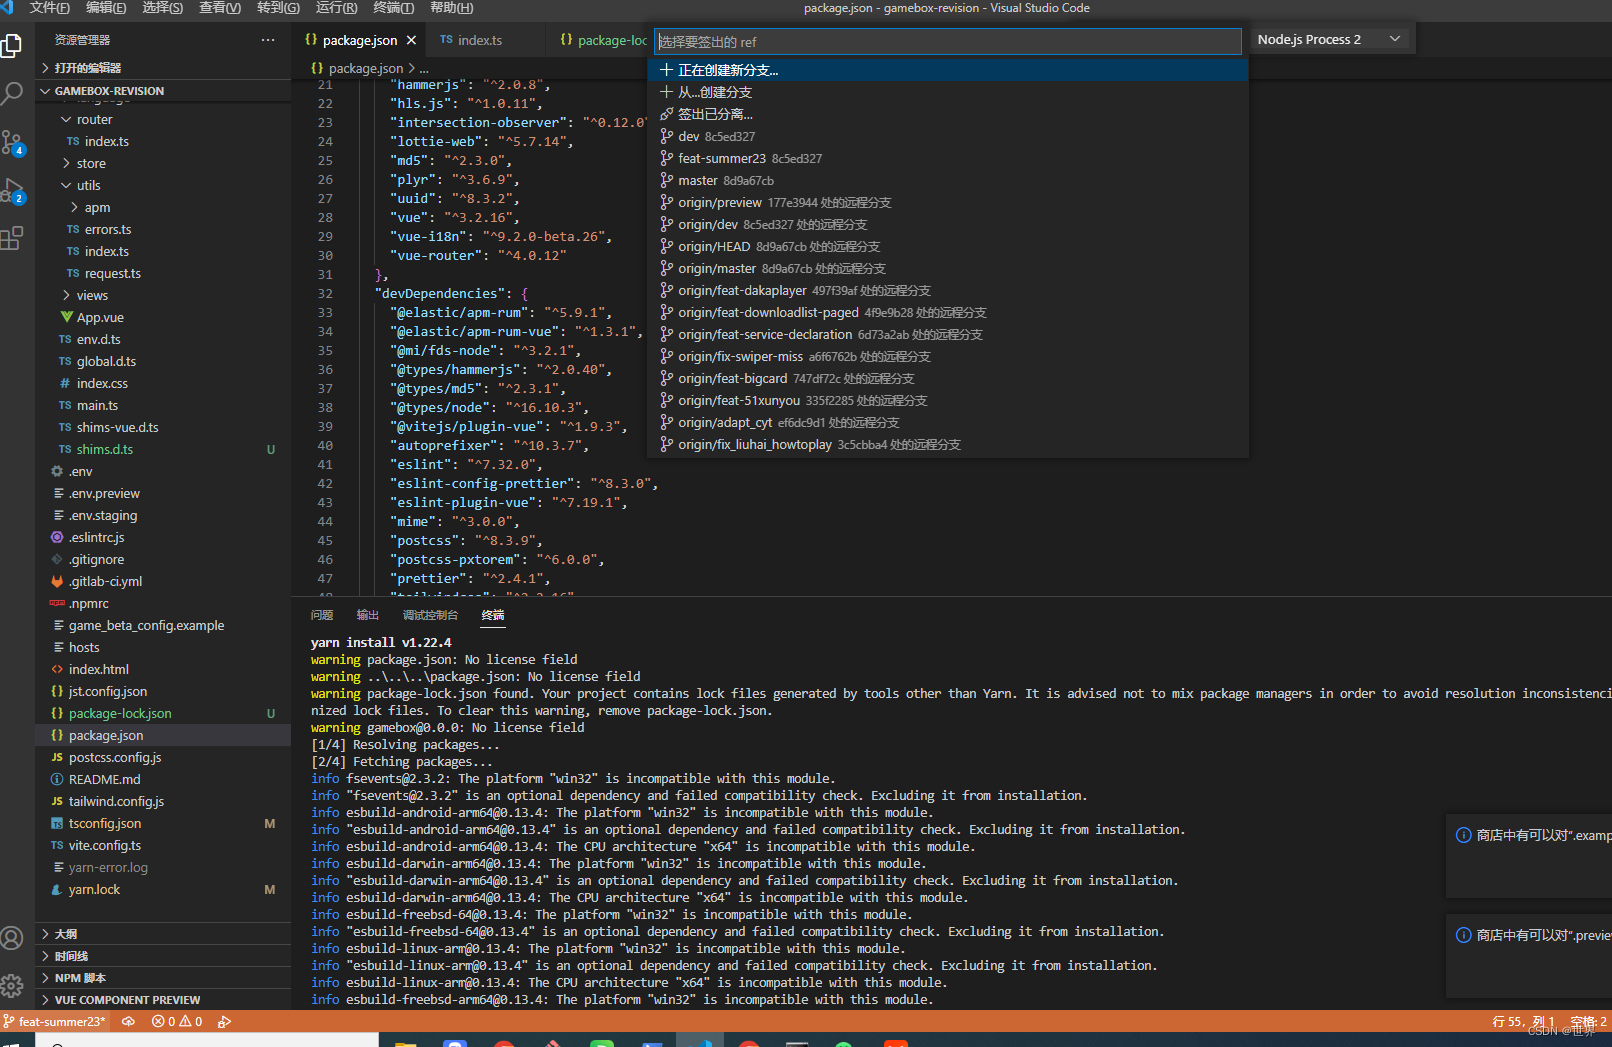
Task: Open App.vue file with Vue icon
Action: tap(100, 317)
